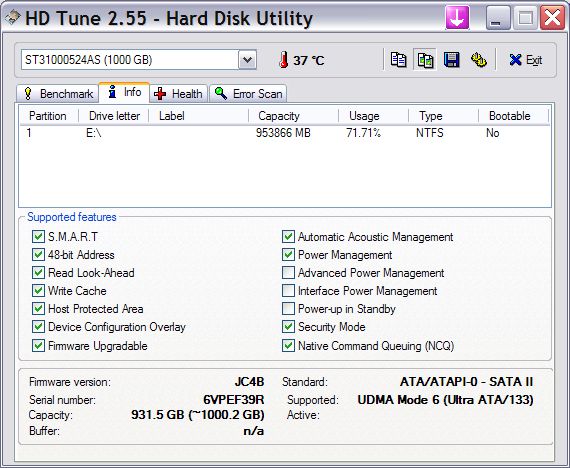Click the copy screenshot to clipboard icon

[x=425, y=60]
